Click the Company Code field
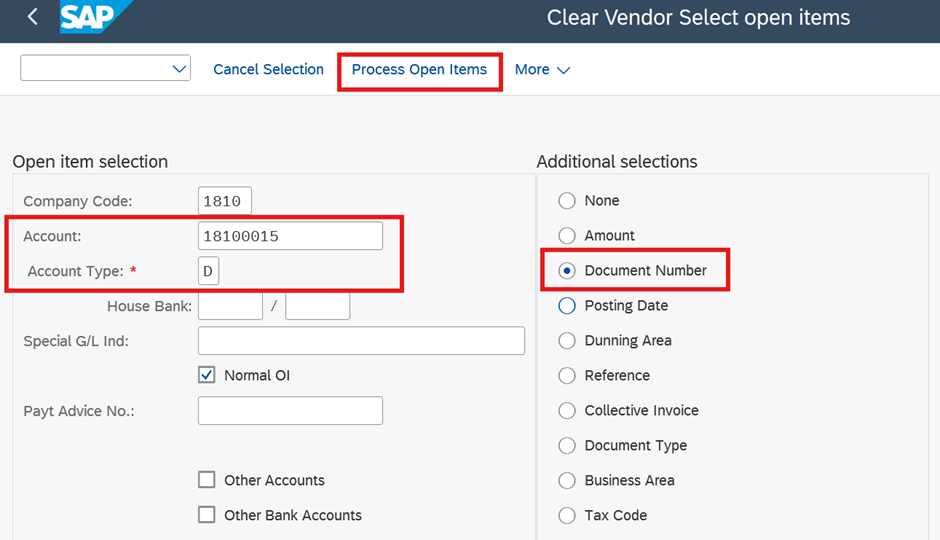 (225, 201)
